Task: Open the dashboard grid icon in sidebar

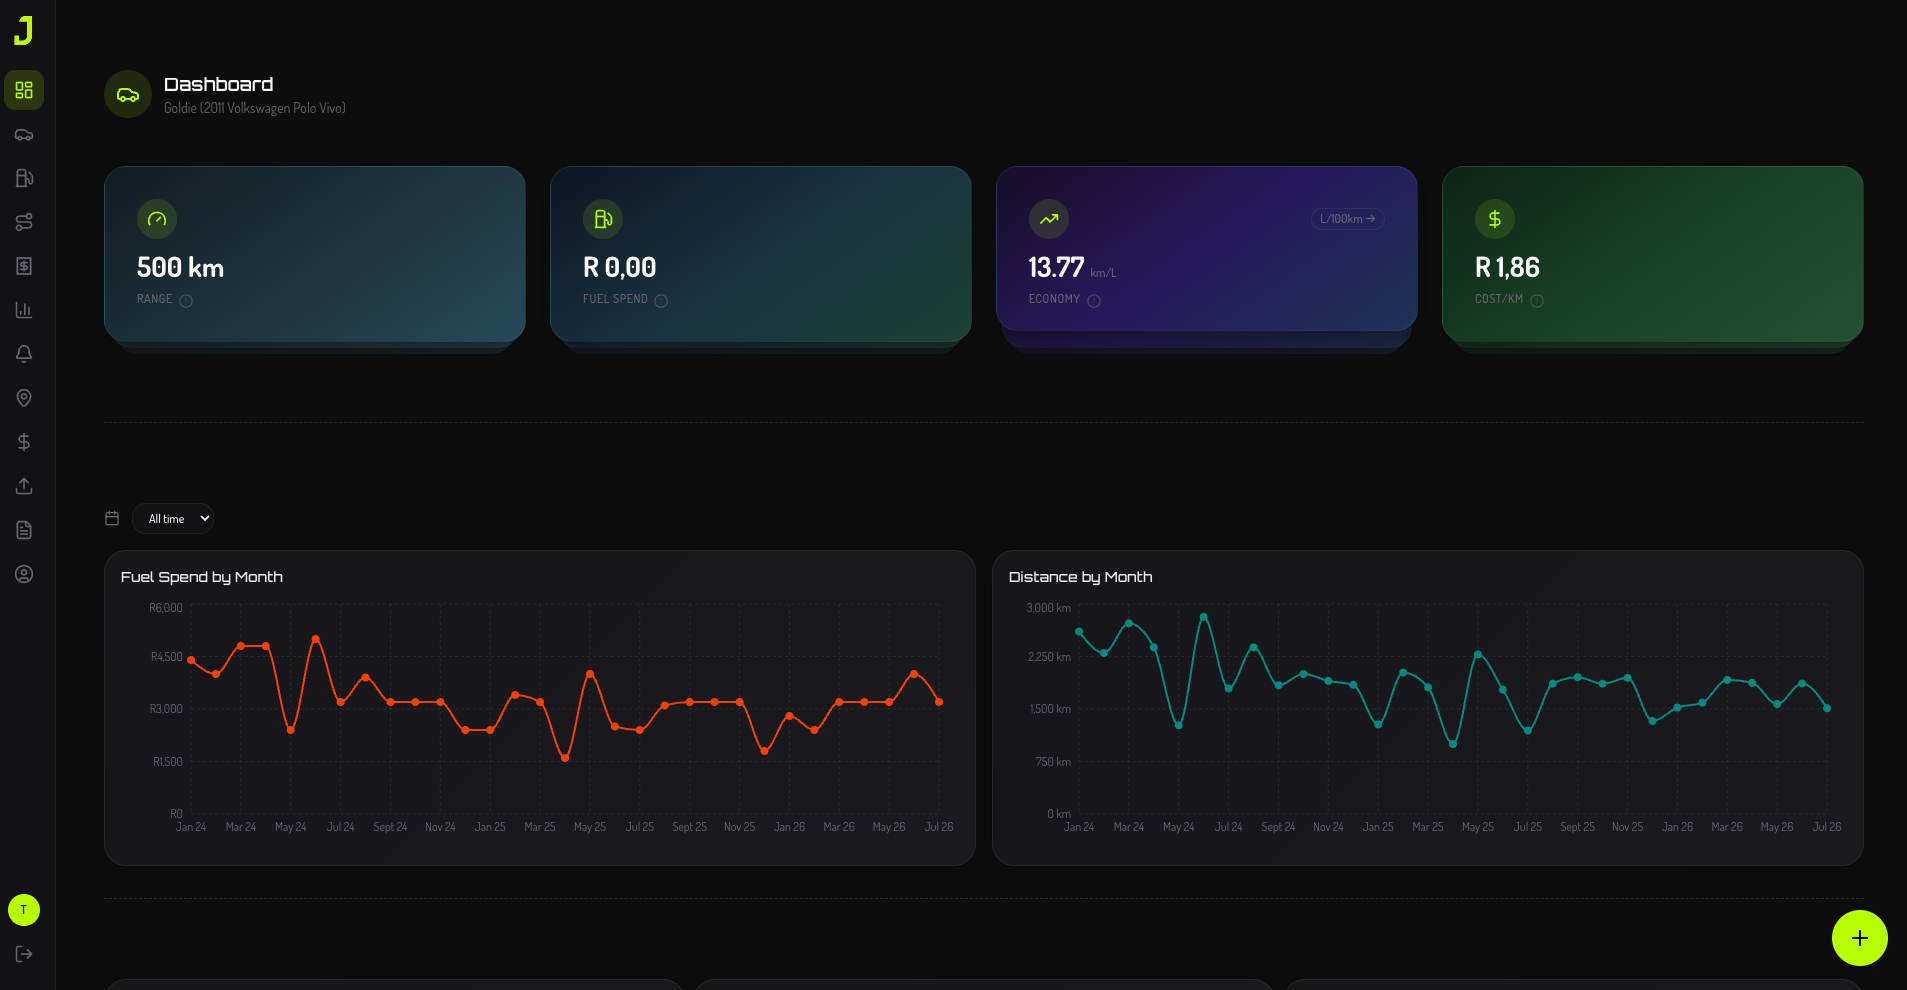Action: [x=24, y=90]
